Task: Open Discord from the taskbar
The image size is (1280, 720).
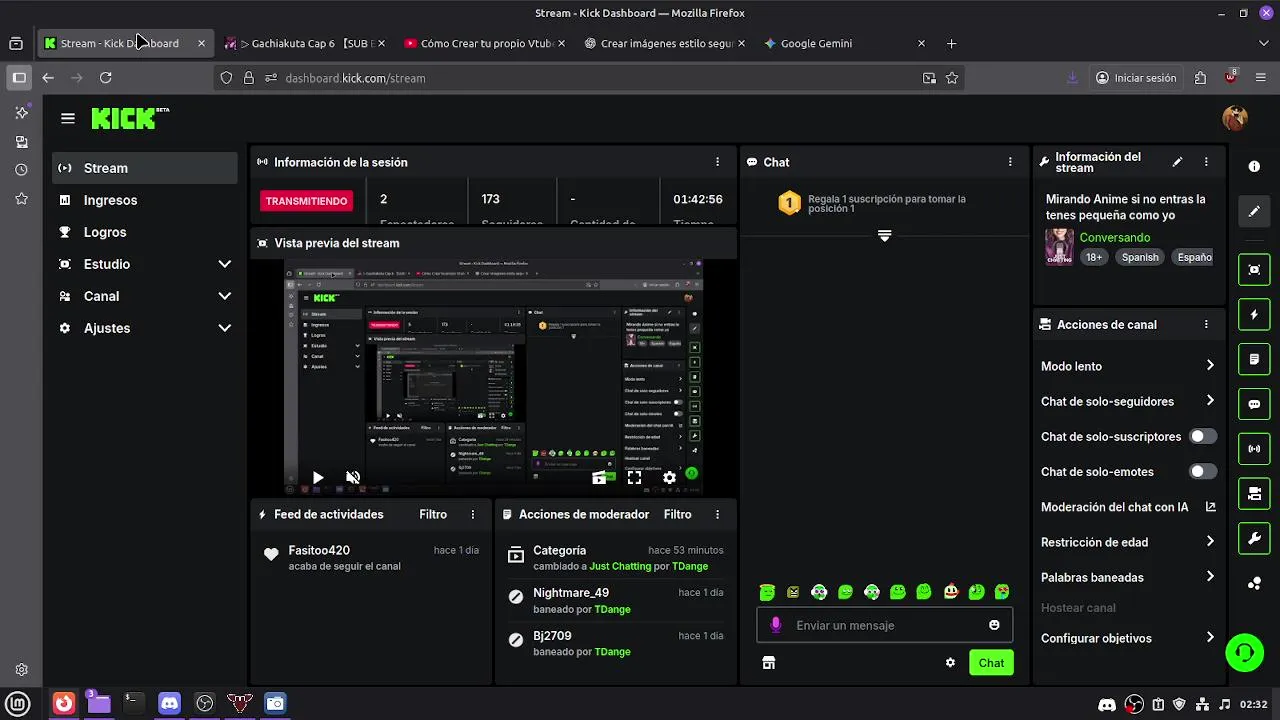Action: click(170, 703)
